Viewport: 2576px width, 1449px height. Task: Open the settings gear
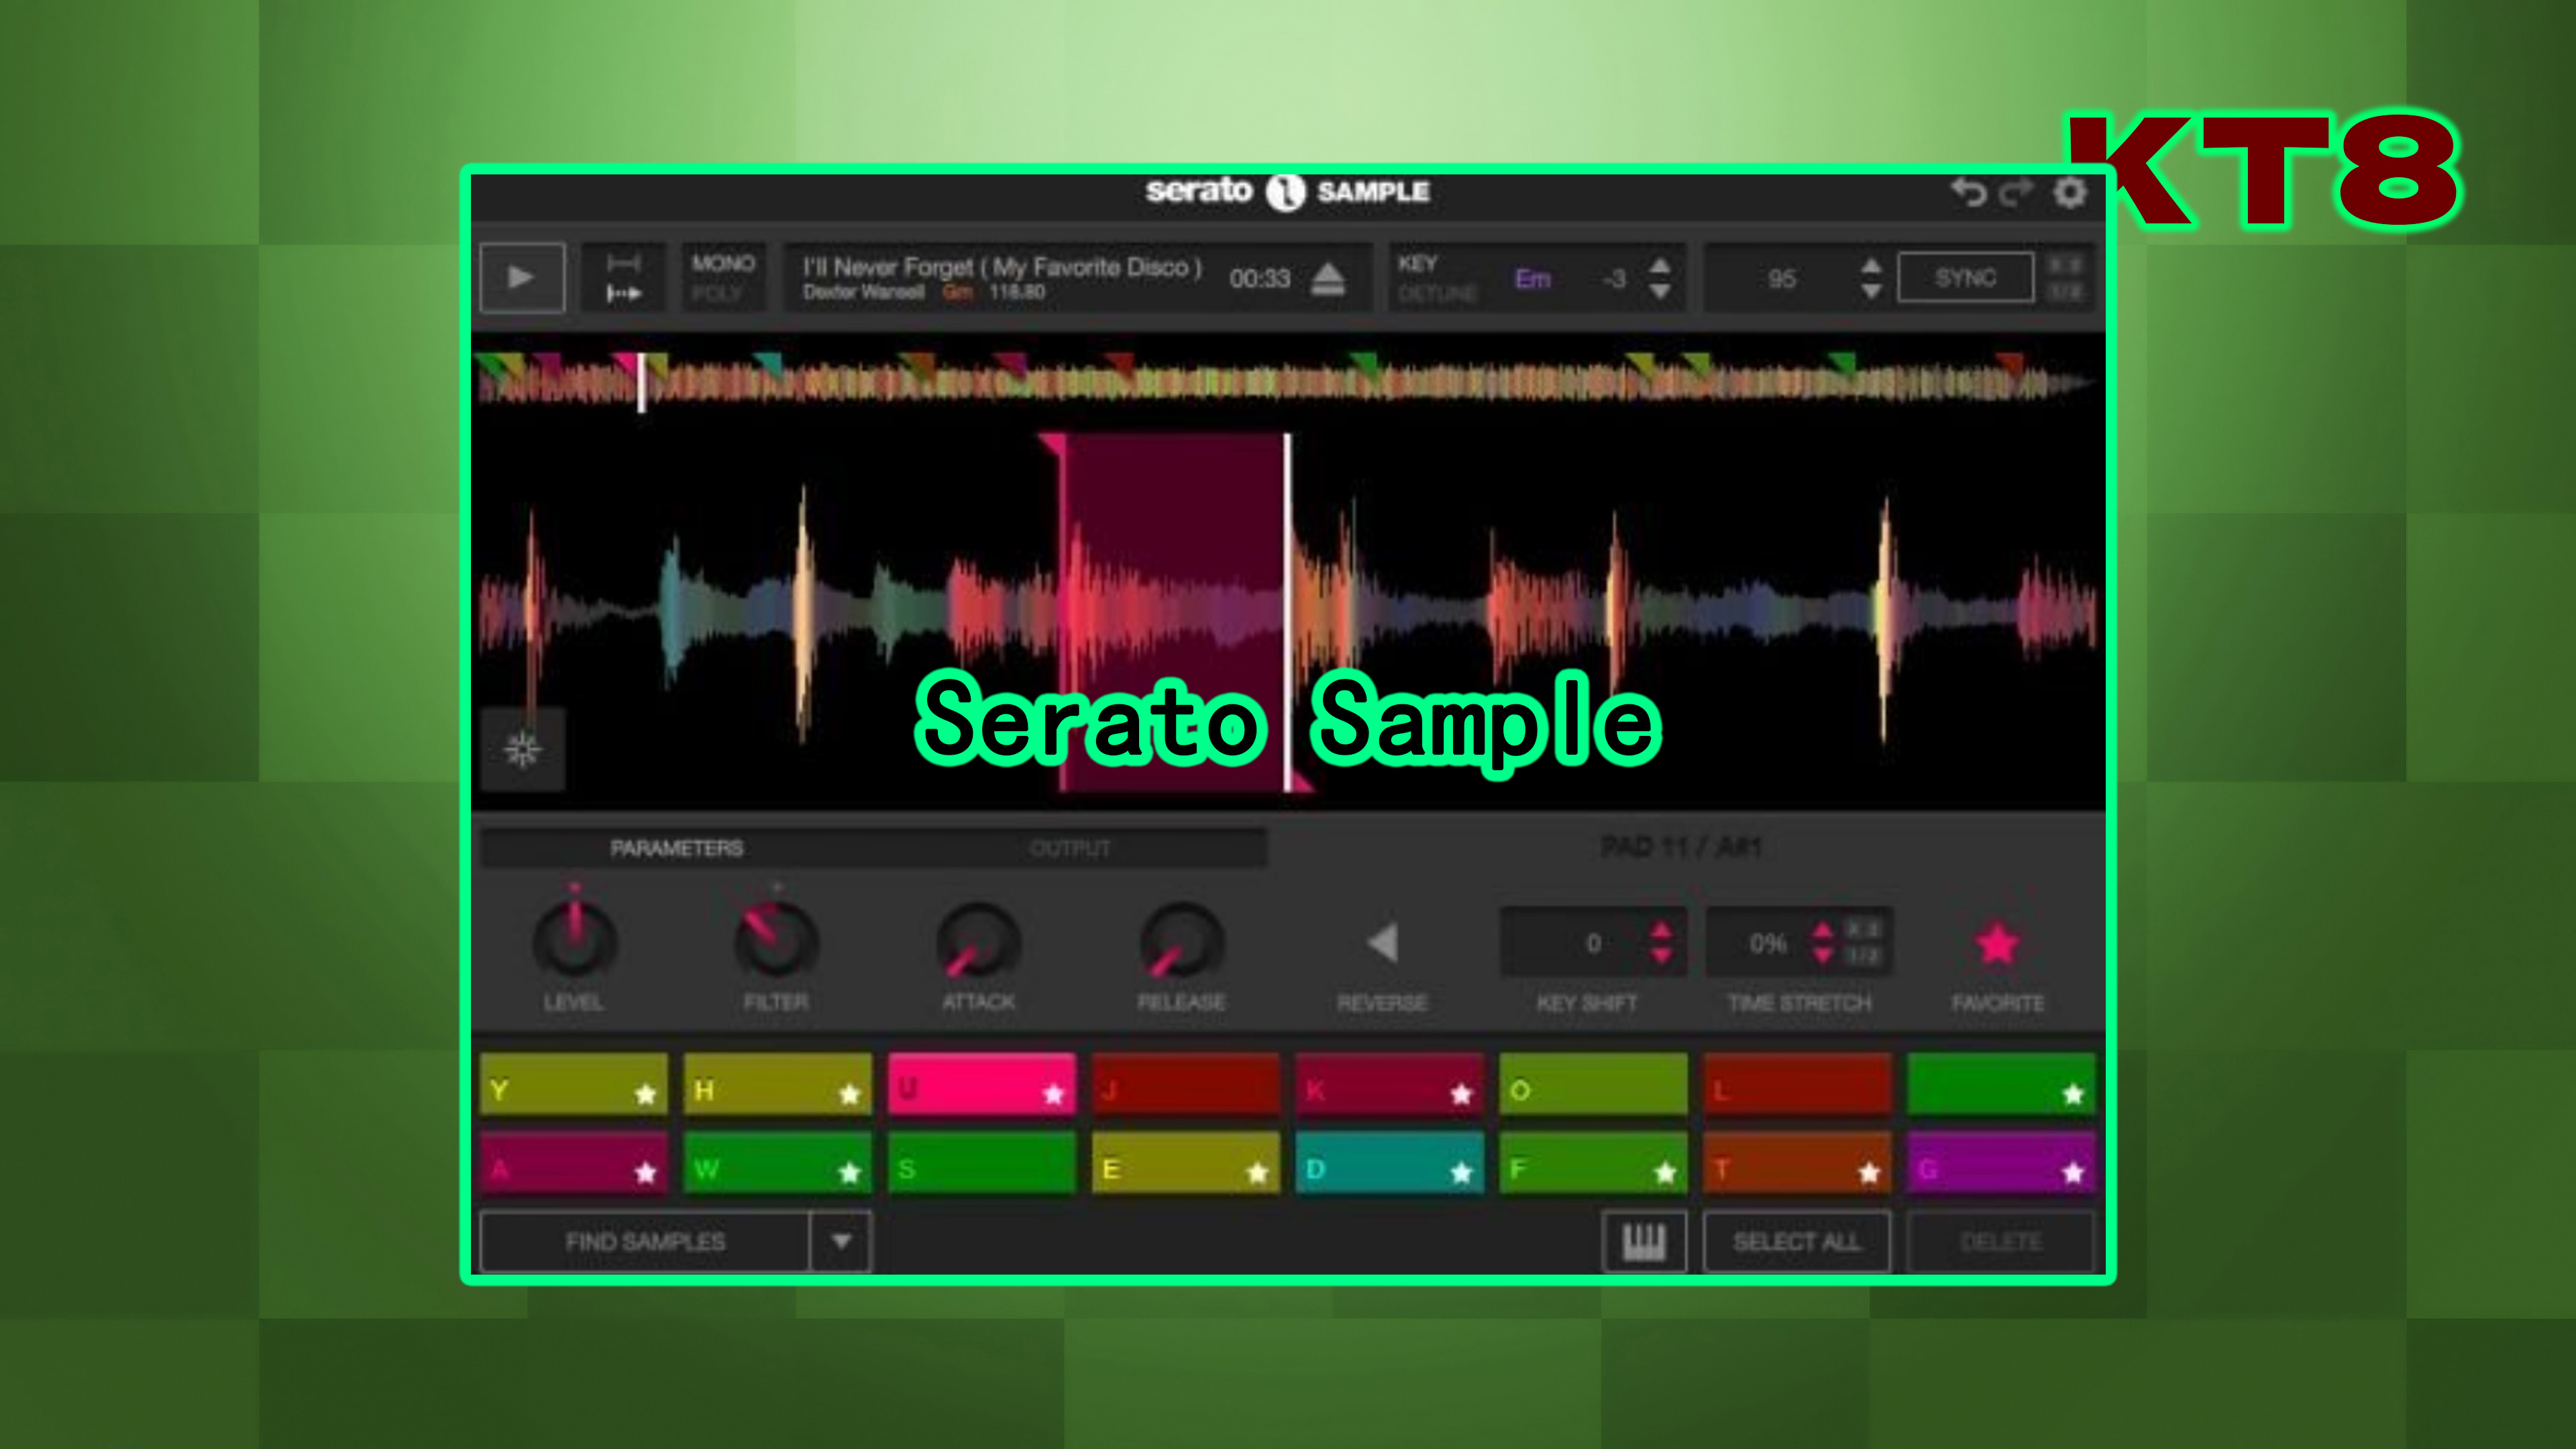coord(2070,191)
